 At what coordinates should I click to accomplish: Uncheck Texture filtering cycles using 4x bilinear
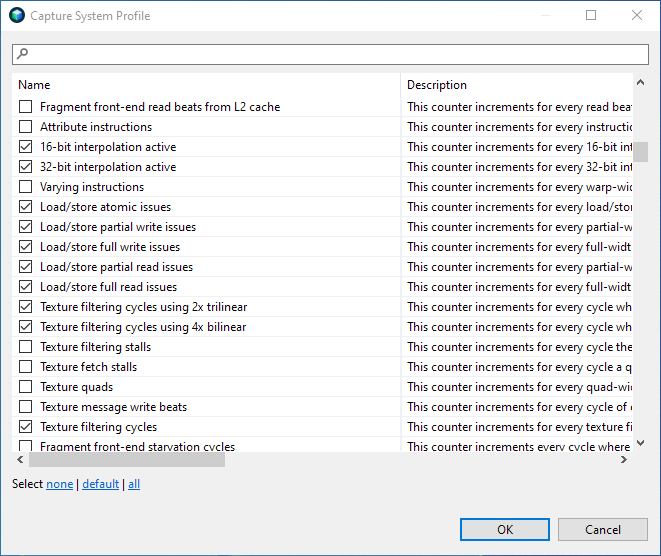26,327
